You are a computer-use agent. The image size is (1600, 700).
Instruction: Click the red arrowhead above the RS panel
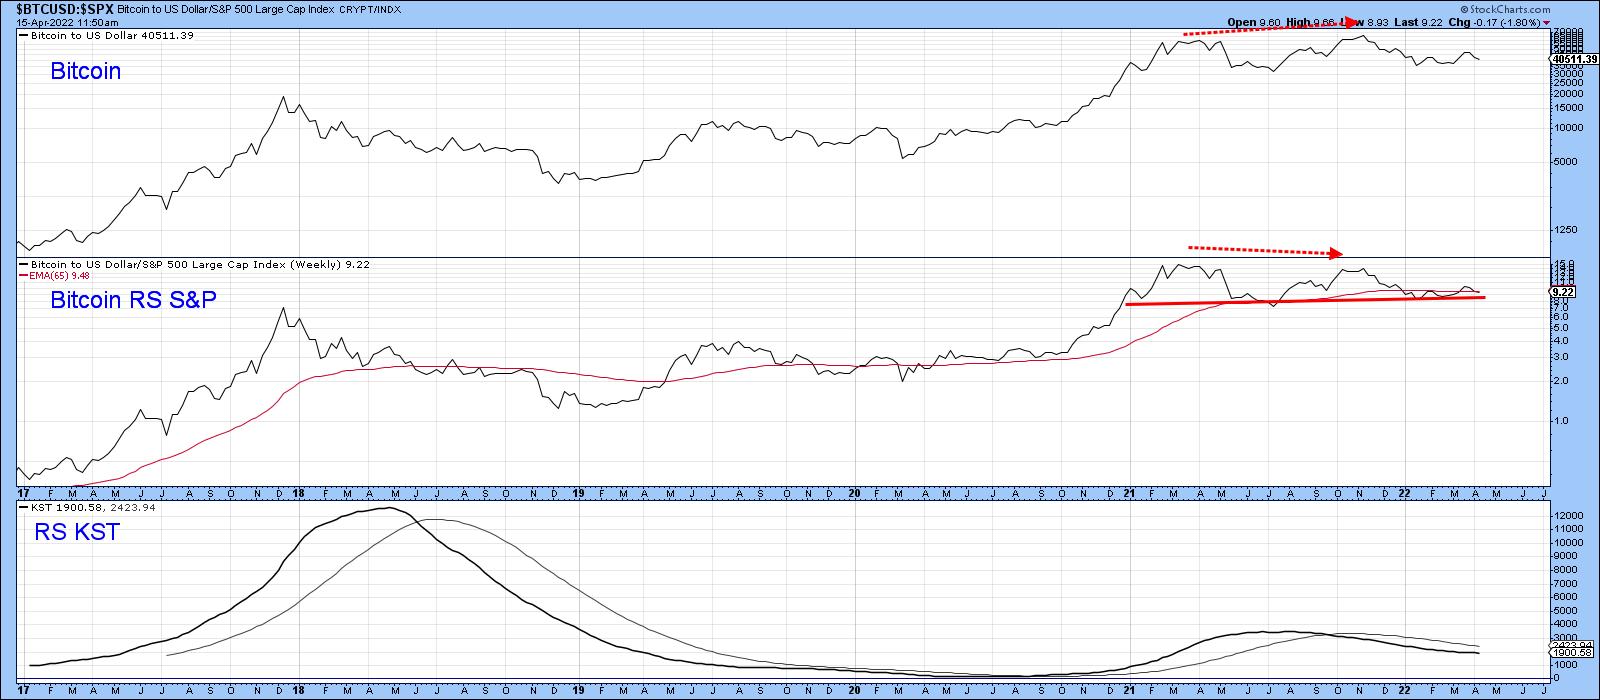point(1338,253)
